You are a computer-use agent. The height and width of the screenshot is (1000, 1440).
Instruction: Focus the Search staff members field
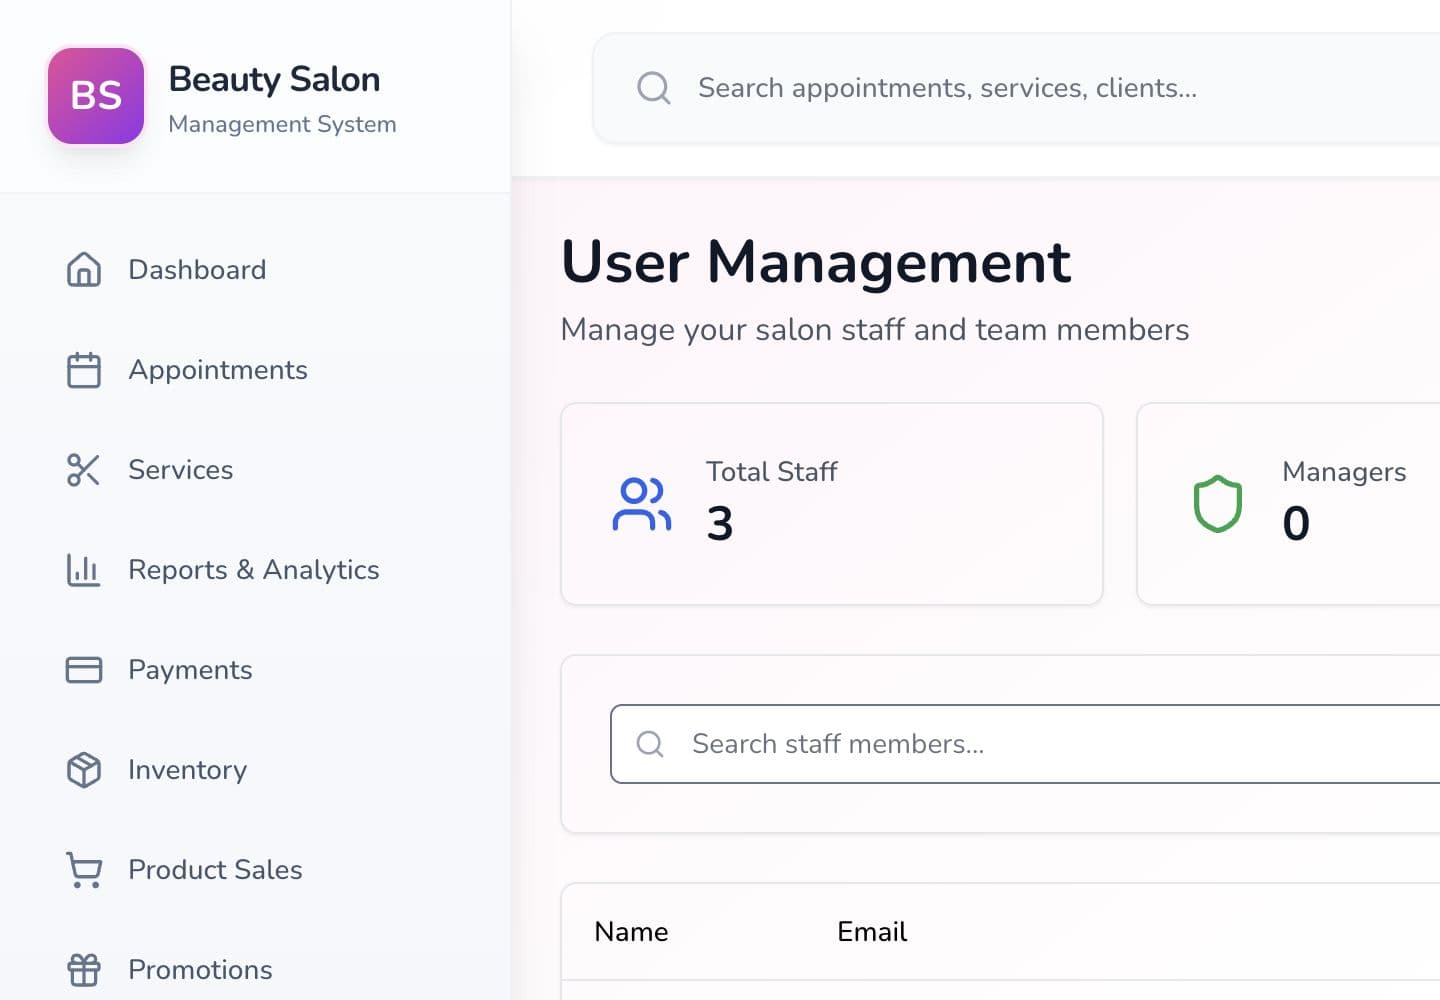pos(1025,744)
